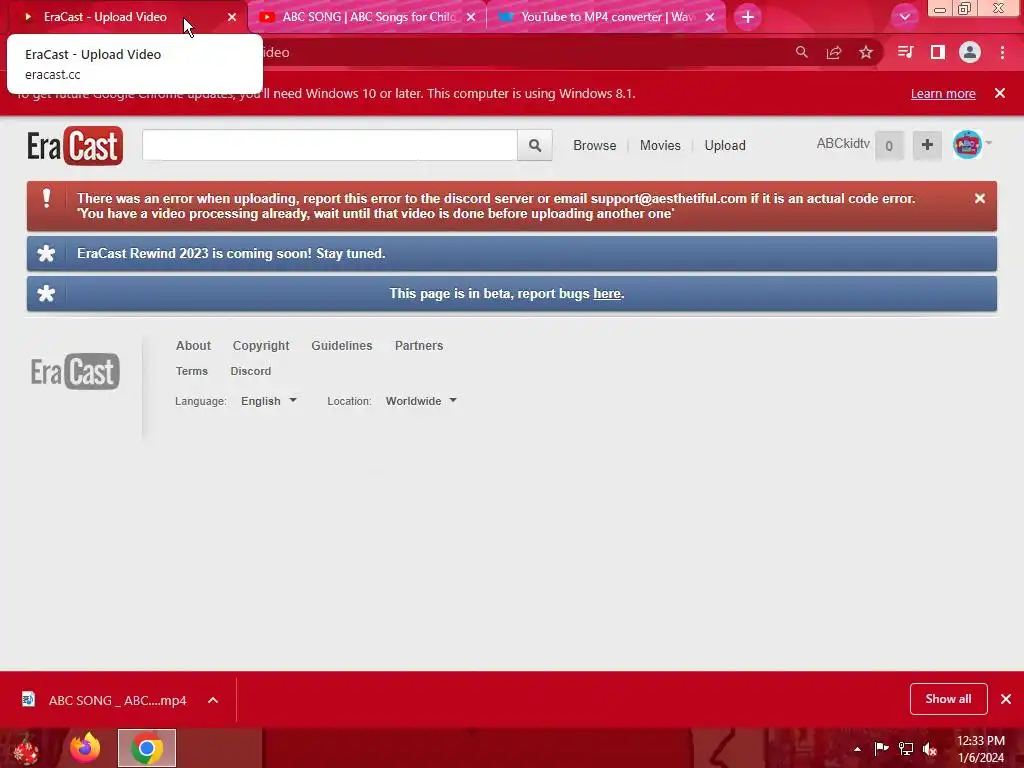Screen dimensions: 1024x768
Task: Dismiss the red upload error alert
Action: [x=979, y=199]
